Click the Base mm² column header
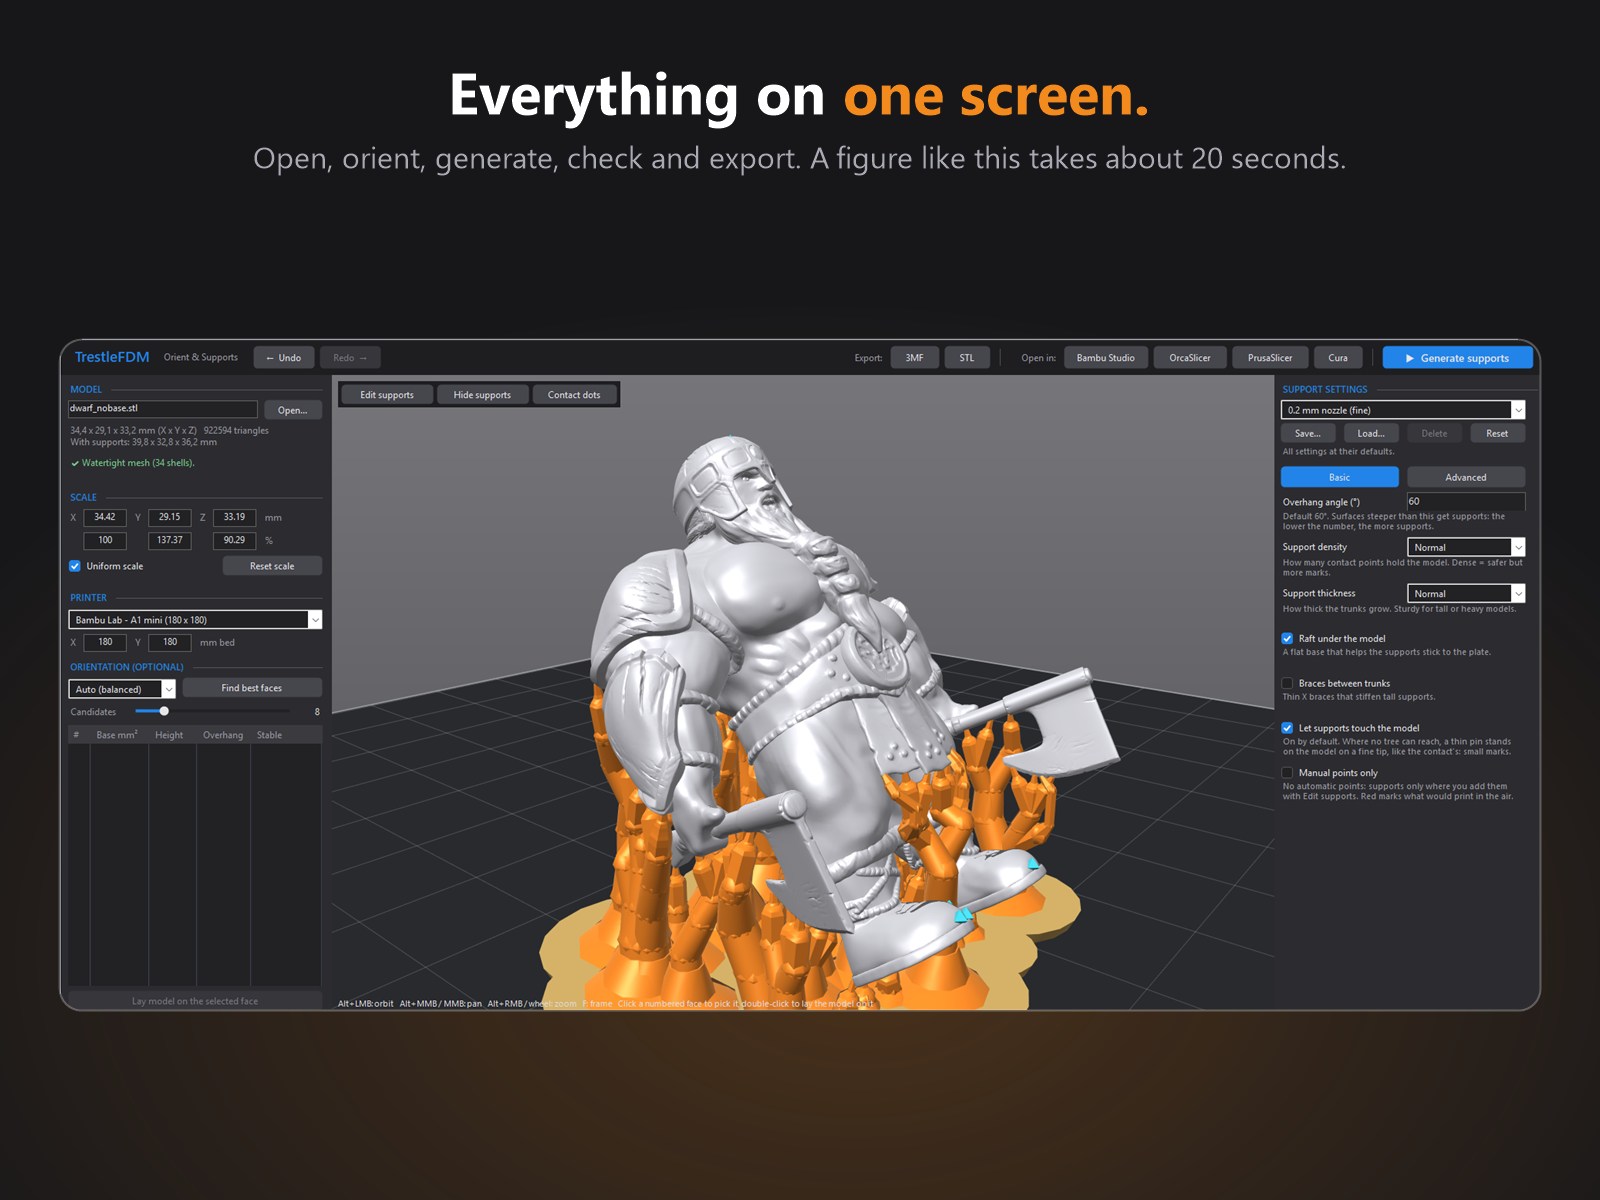Screen dimensions: 1600x1200 117,735
